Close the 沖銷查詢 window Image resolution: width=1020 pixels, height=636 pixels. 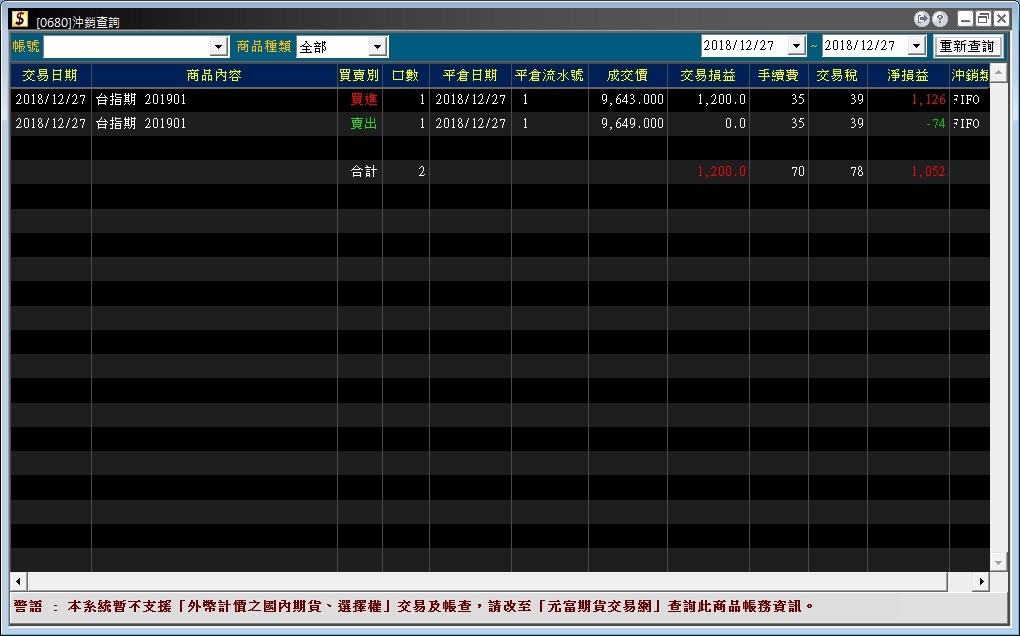tap(1001, 20)
